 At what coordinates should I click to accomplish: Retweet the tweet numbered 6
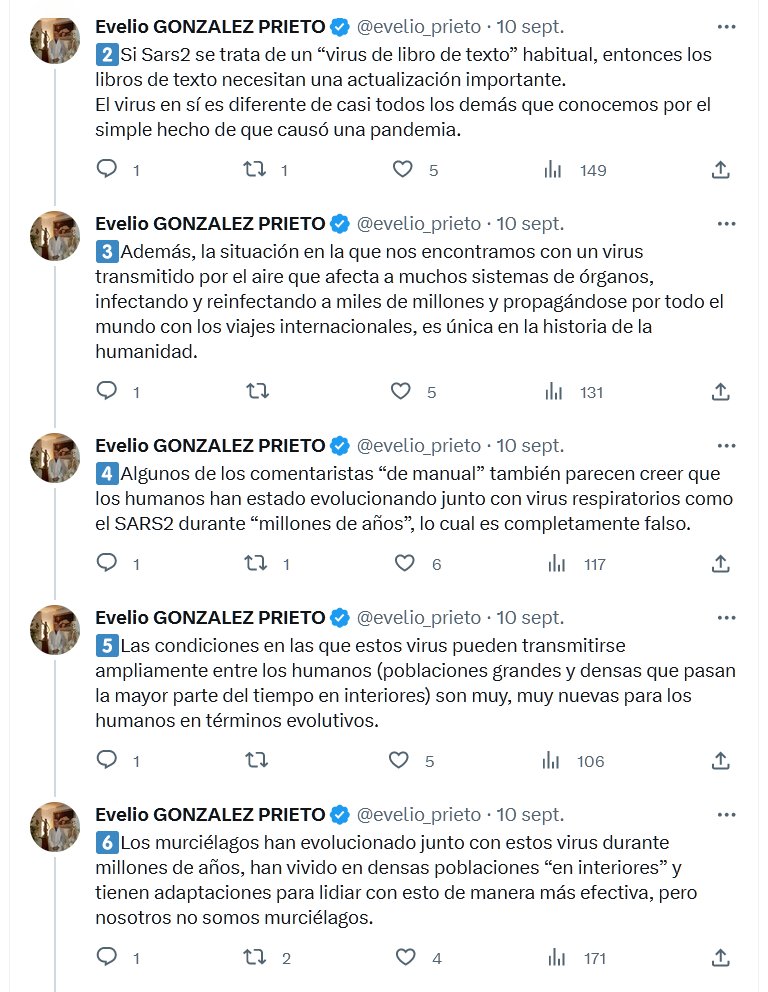point(255,958)
